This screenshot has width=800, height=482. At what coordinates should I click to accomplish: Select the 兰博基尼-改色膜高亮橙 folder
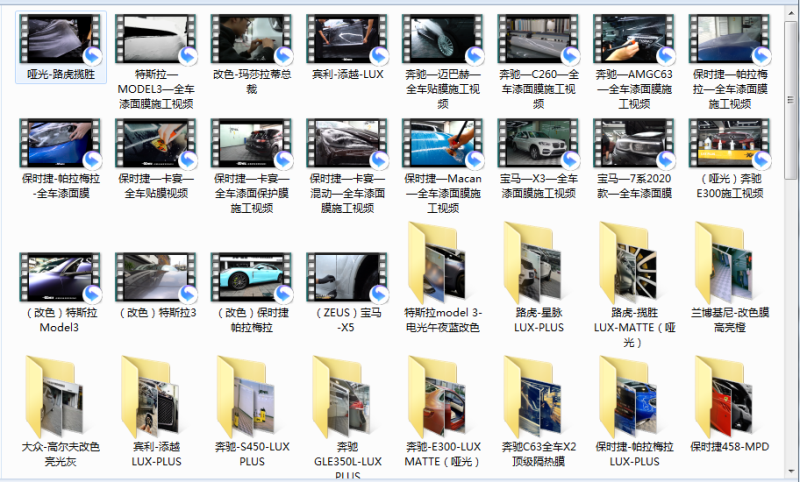723,263
